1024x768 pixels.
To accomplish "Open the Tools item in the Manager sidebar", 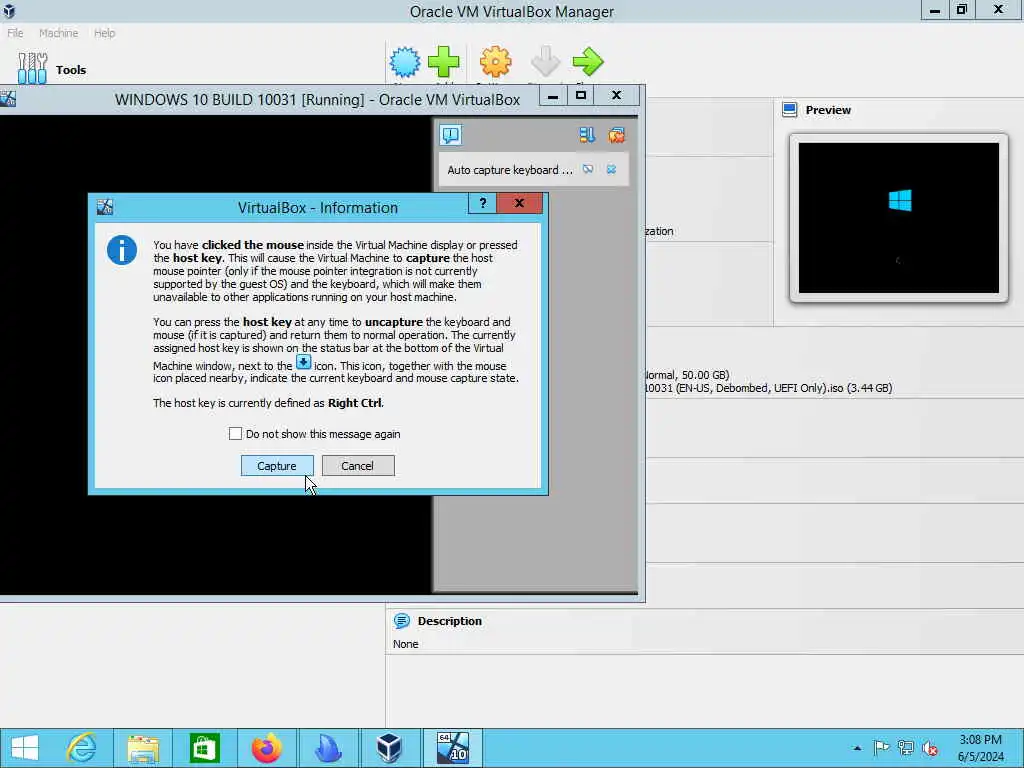I will coord(52,69).
